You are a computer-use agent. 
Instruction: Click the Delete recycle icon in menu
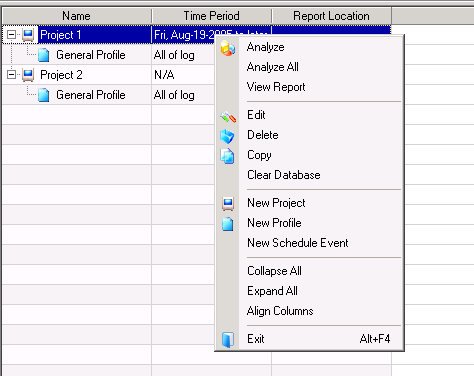pos(227,136)
